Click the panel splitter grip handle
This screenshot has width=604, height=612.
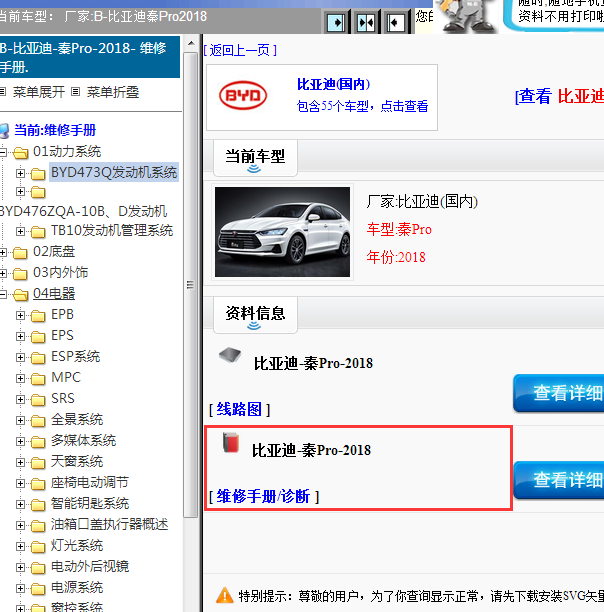190,285
